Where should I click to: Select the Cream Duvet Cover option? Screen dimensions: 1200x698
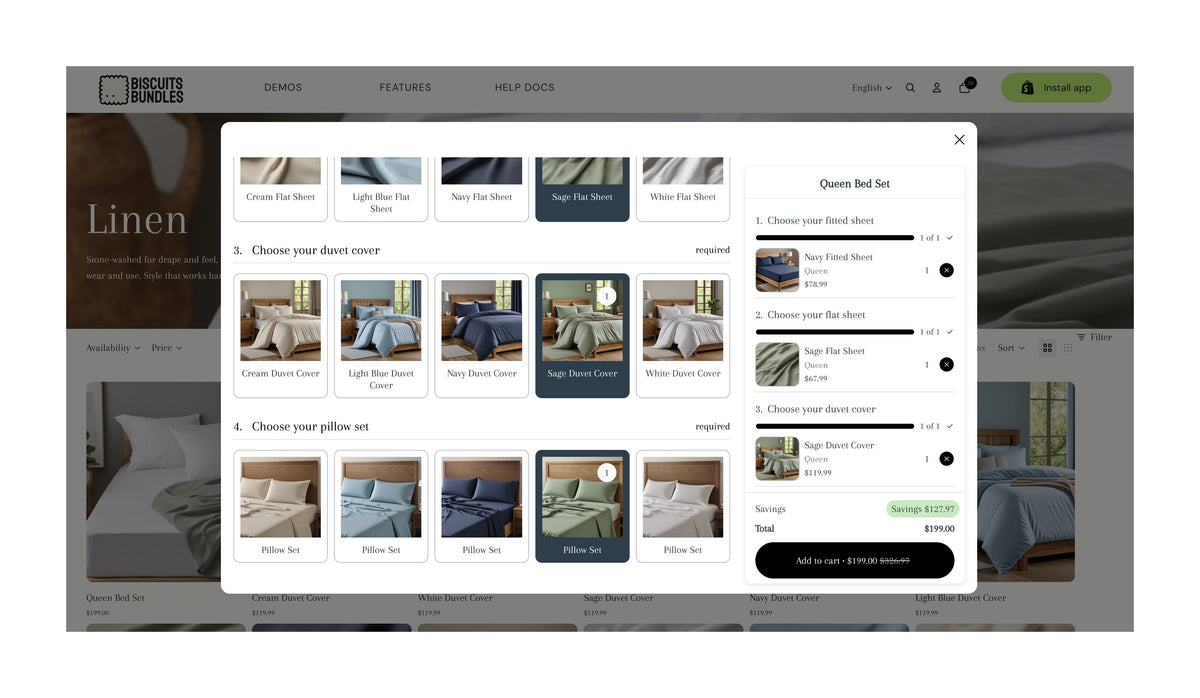tap(281, 336)
